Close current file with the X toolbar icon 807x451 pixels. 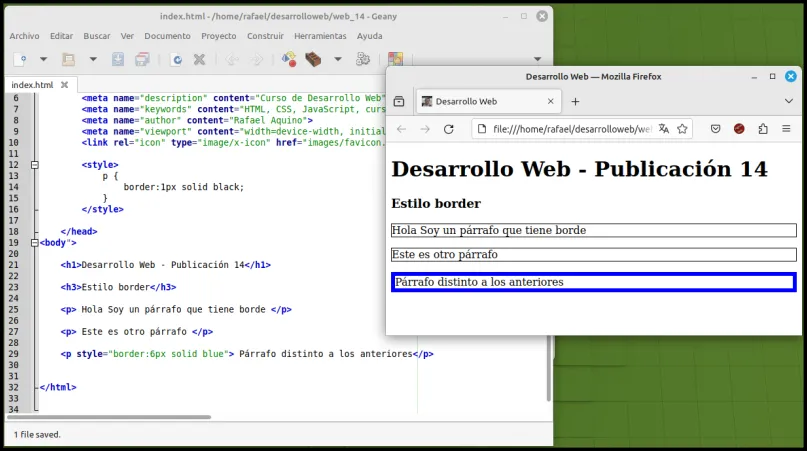coord(200,60)
